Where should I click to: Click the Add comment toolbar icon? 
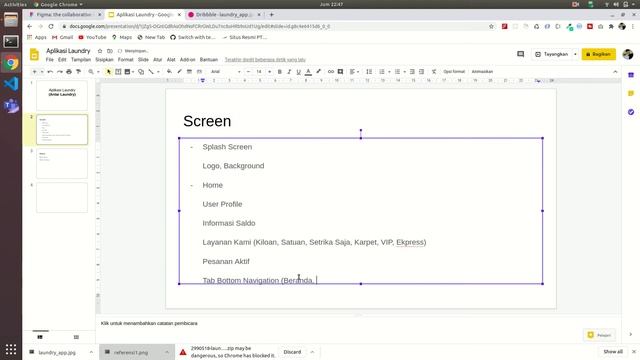click(x=340, y=72)
